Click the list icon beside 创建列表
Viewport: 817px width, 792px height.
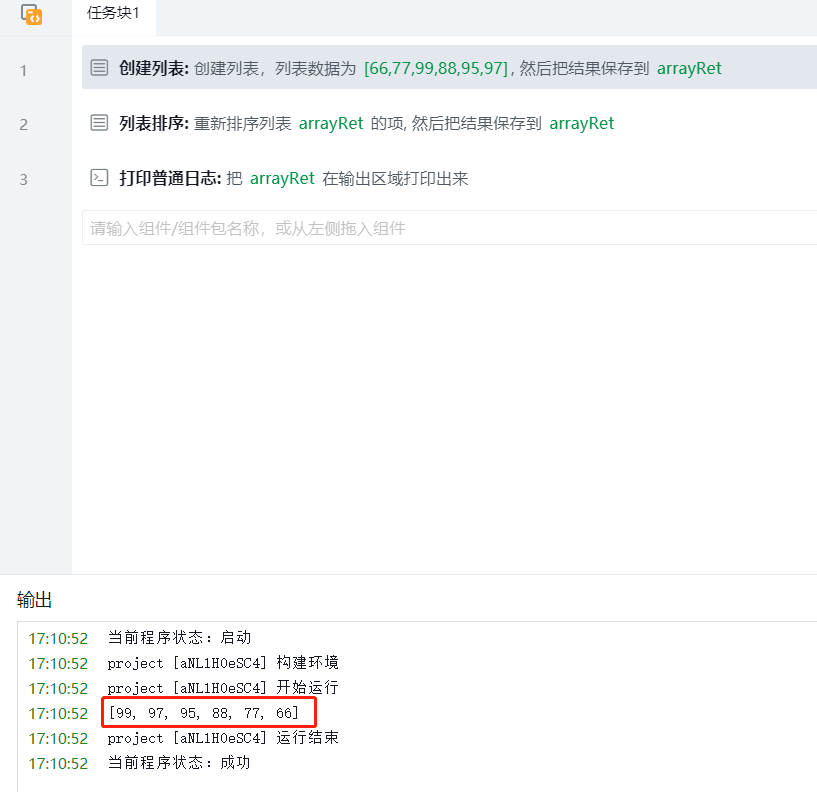point(99,68)
